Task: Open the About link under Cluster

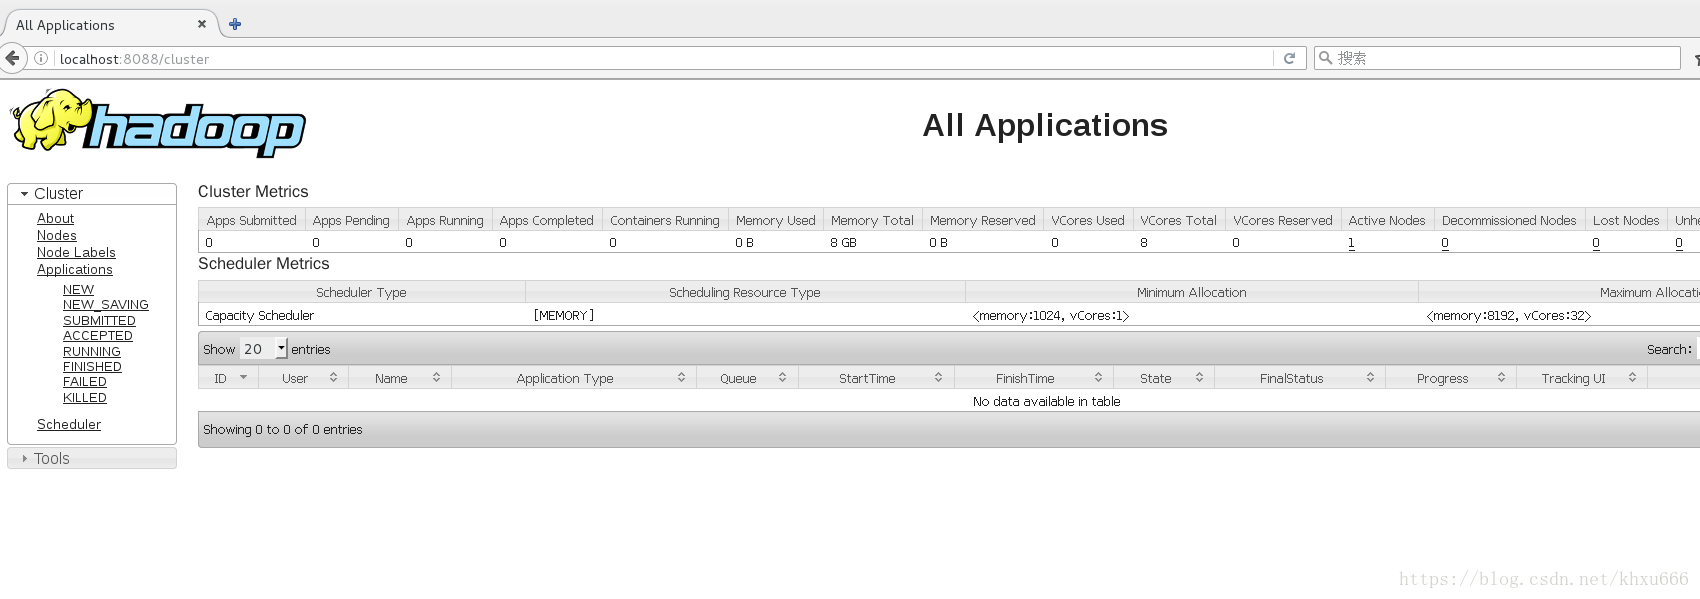Action: coord(56,218)
